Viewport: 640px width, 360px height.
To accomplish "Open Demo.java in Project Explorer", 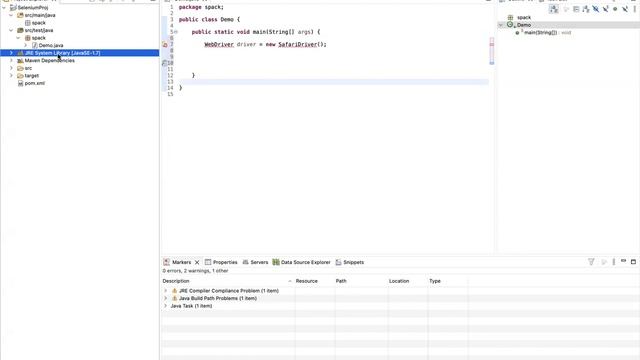I will [x=51, y=45].
